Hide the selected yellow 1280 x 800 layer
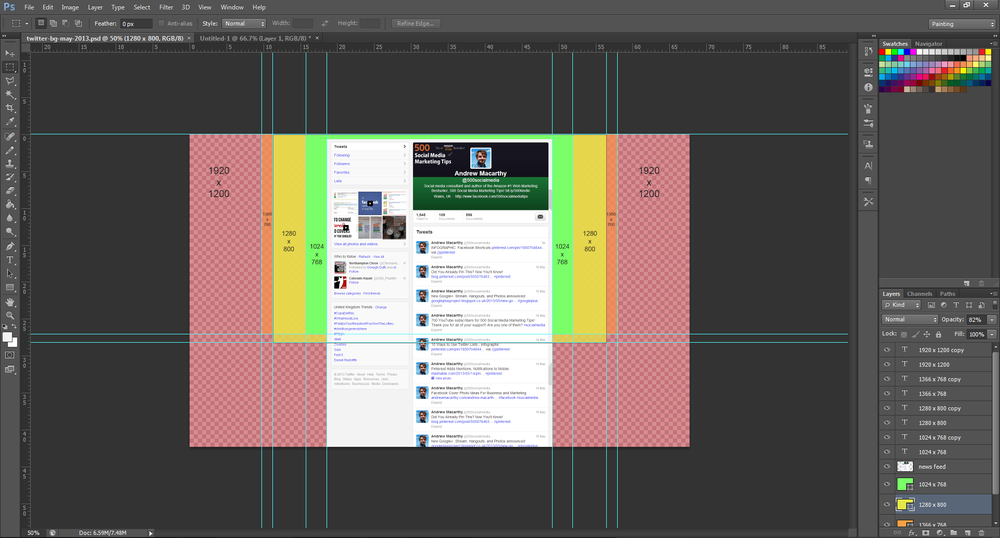1000x538 pixels. (886, 504)
